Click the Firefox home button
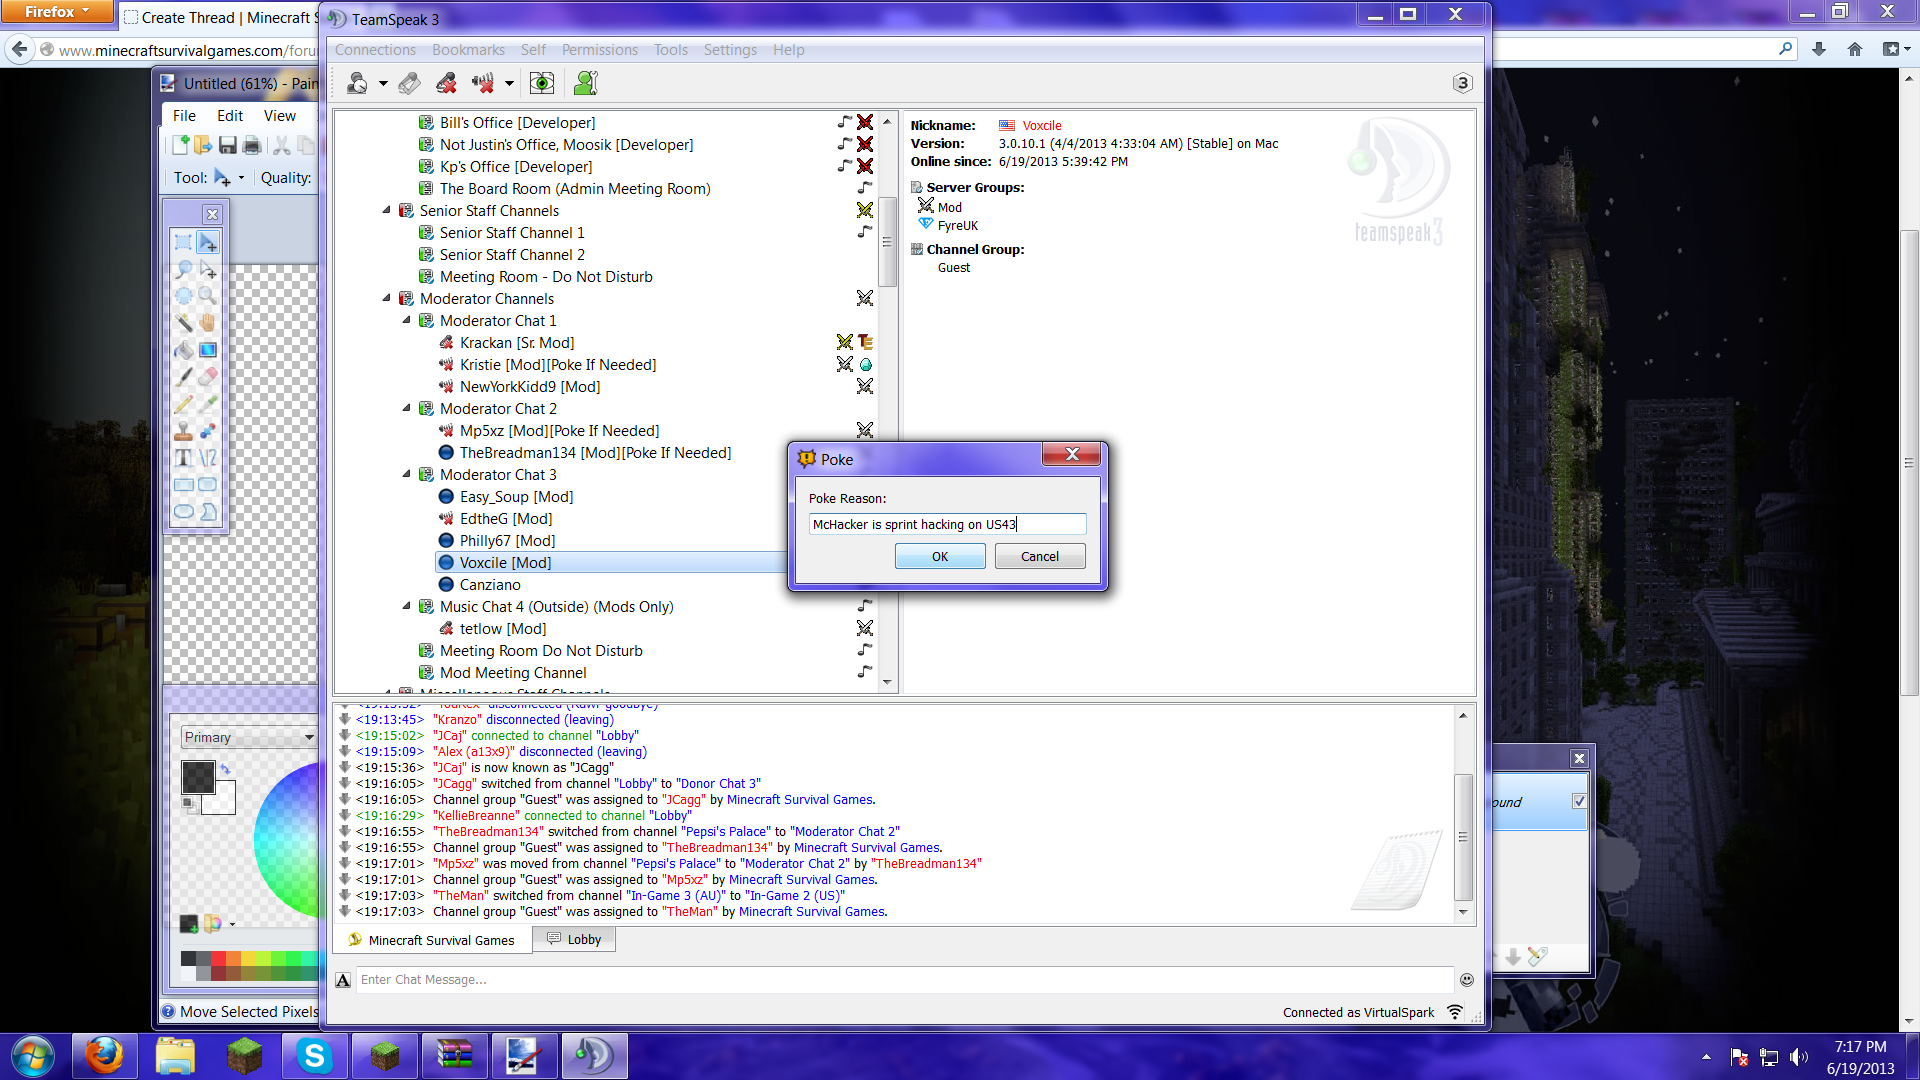 [x=1855, y=49]
